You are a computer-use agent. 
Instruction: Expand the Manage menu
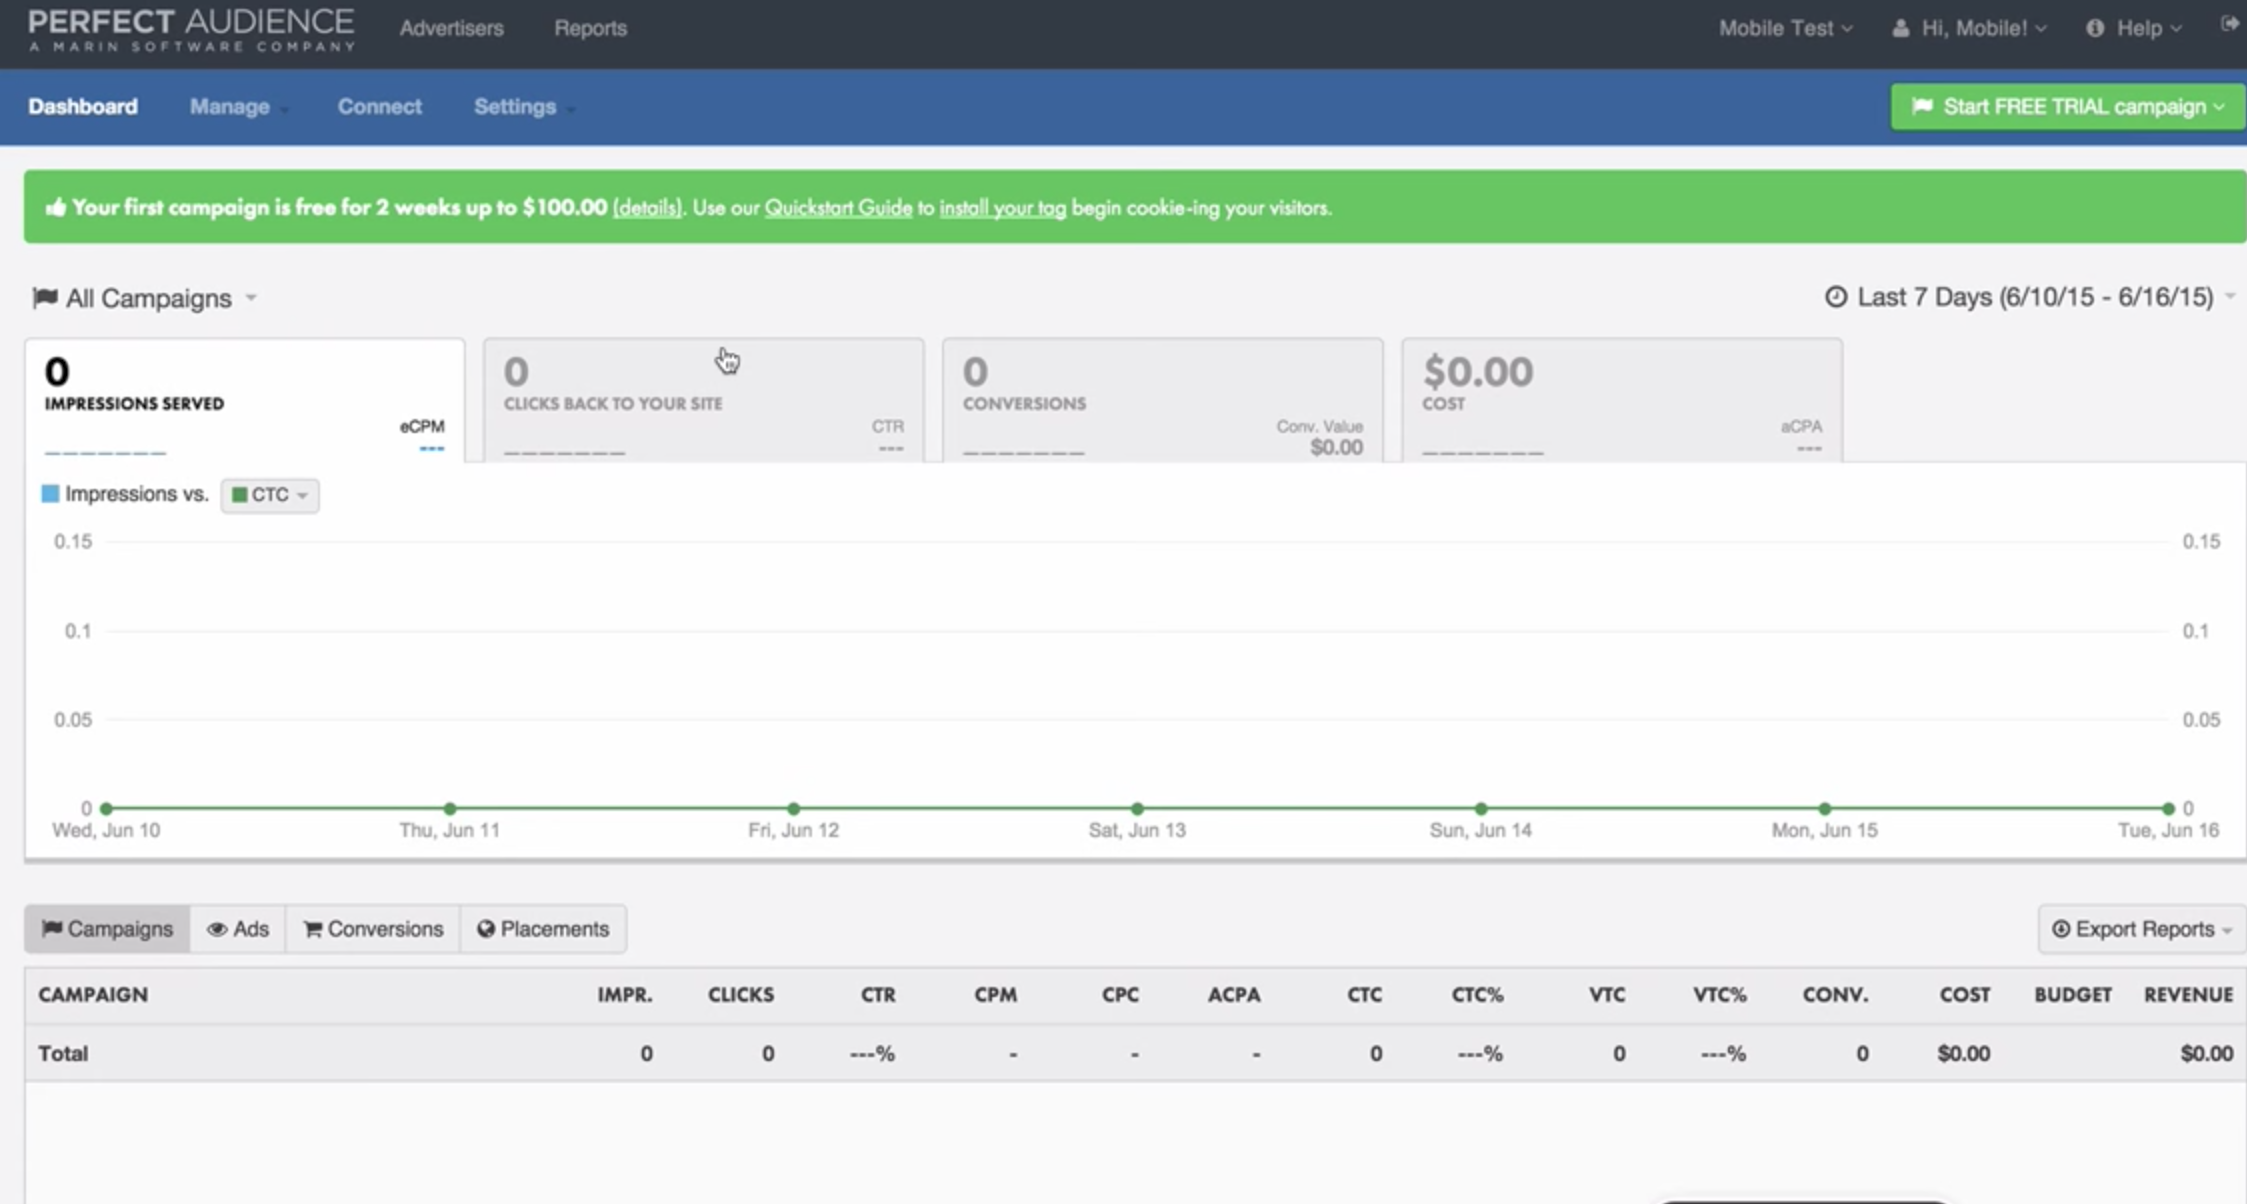238,106
